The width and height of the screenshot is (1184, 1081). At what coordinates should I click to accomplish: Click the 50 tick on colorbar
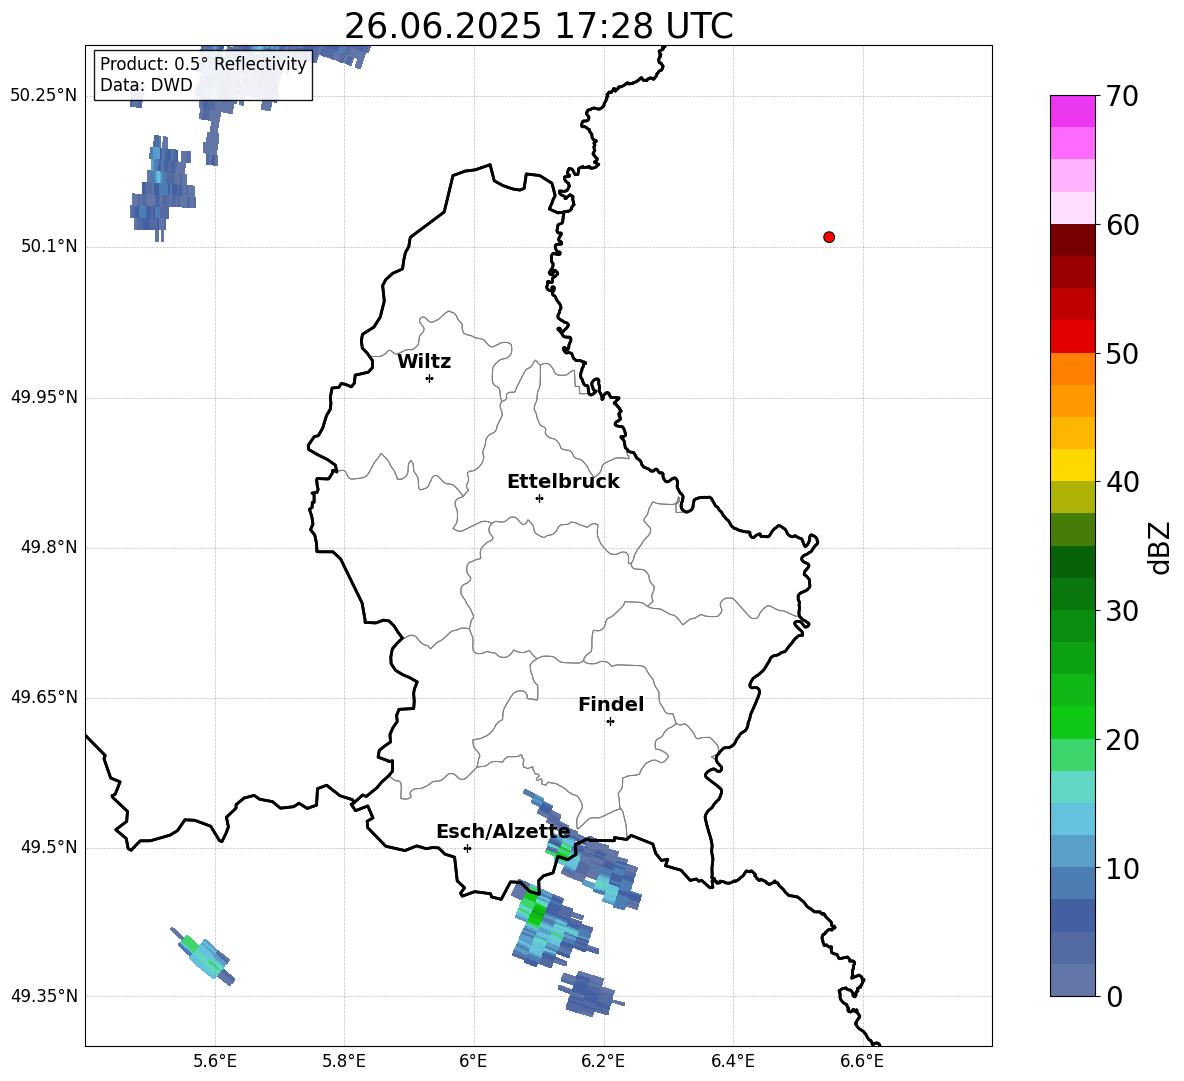1122,353
